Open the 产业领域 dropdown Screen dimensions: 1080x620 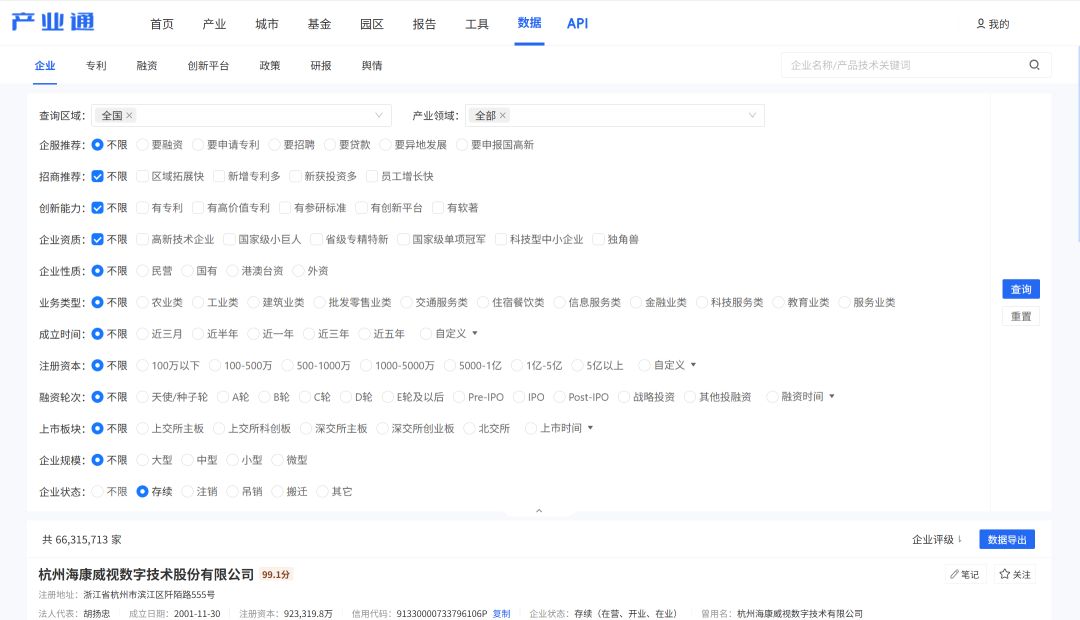[x=752, y=116]
